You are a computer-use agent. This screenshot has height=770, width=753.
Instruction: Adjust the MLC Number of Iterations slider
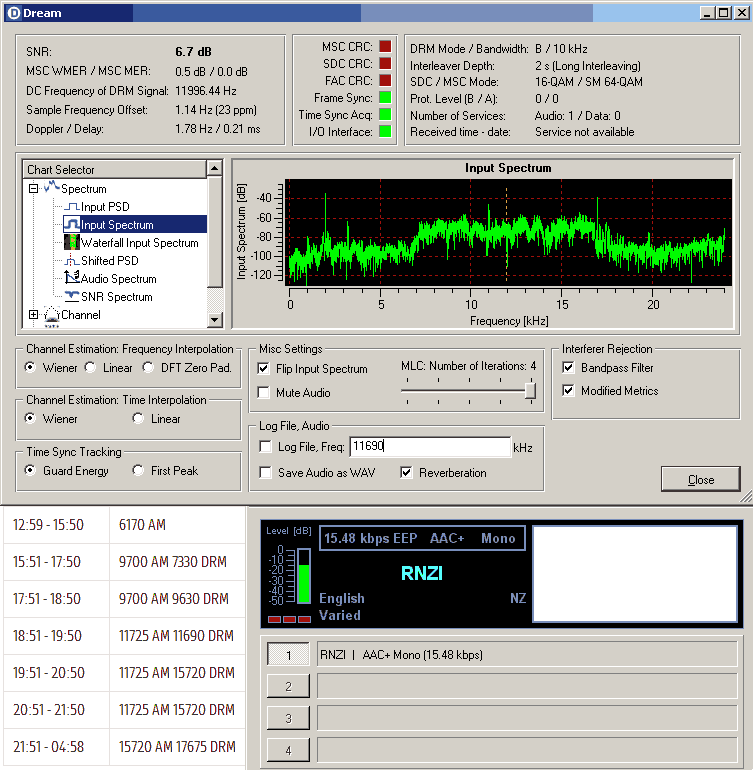(x=530, y=391)
